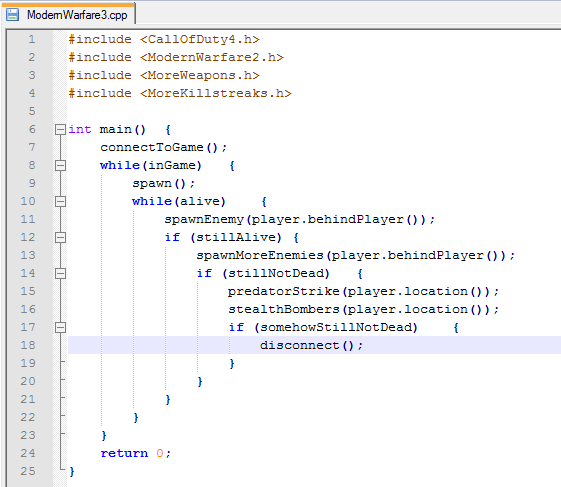Click the int keyword on line 6
This screenshot has height=487, width=561.
tap(80, 129)
